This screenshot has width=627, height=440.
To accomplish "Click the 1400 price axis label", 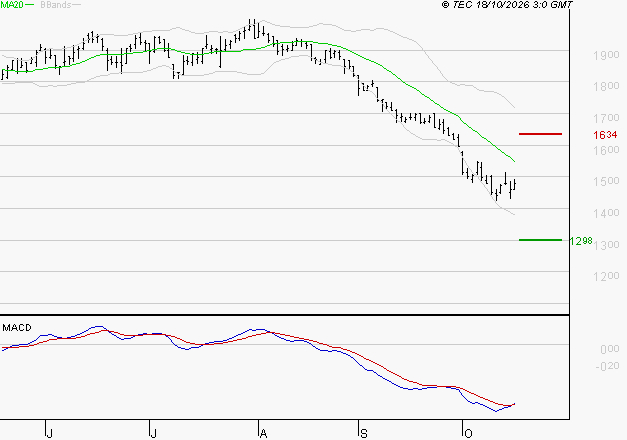I will pos(606,213).
